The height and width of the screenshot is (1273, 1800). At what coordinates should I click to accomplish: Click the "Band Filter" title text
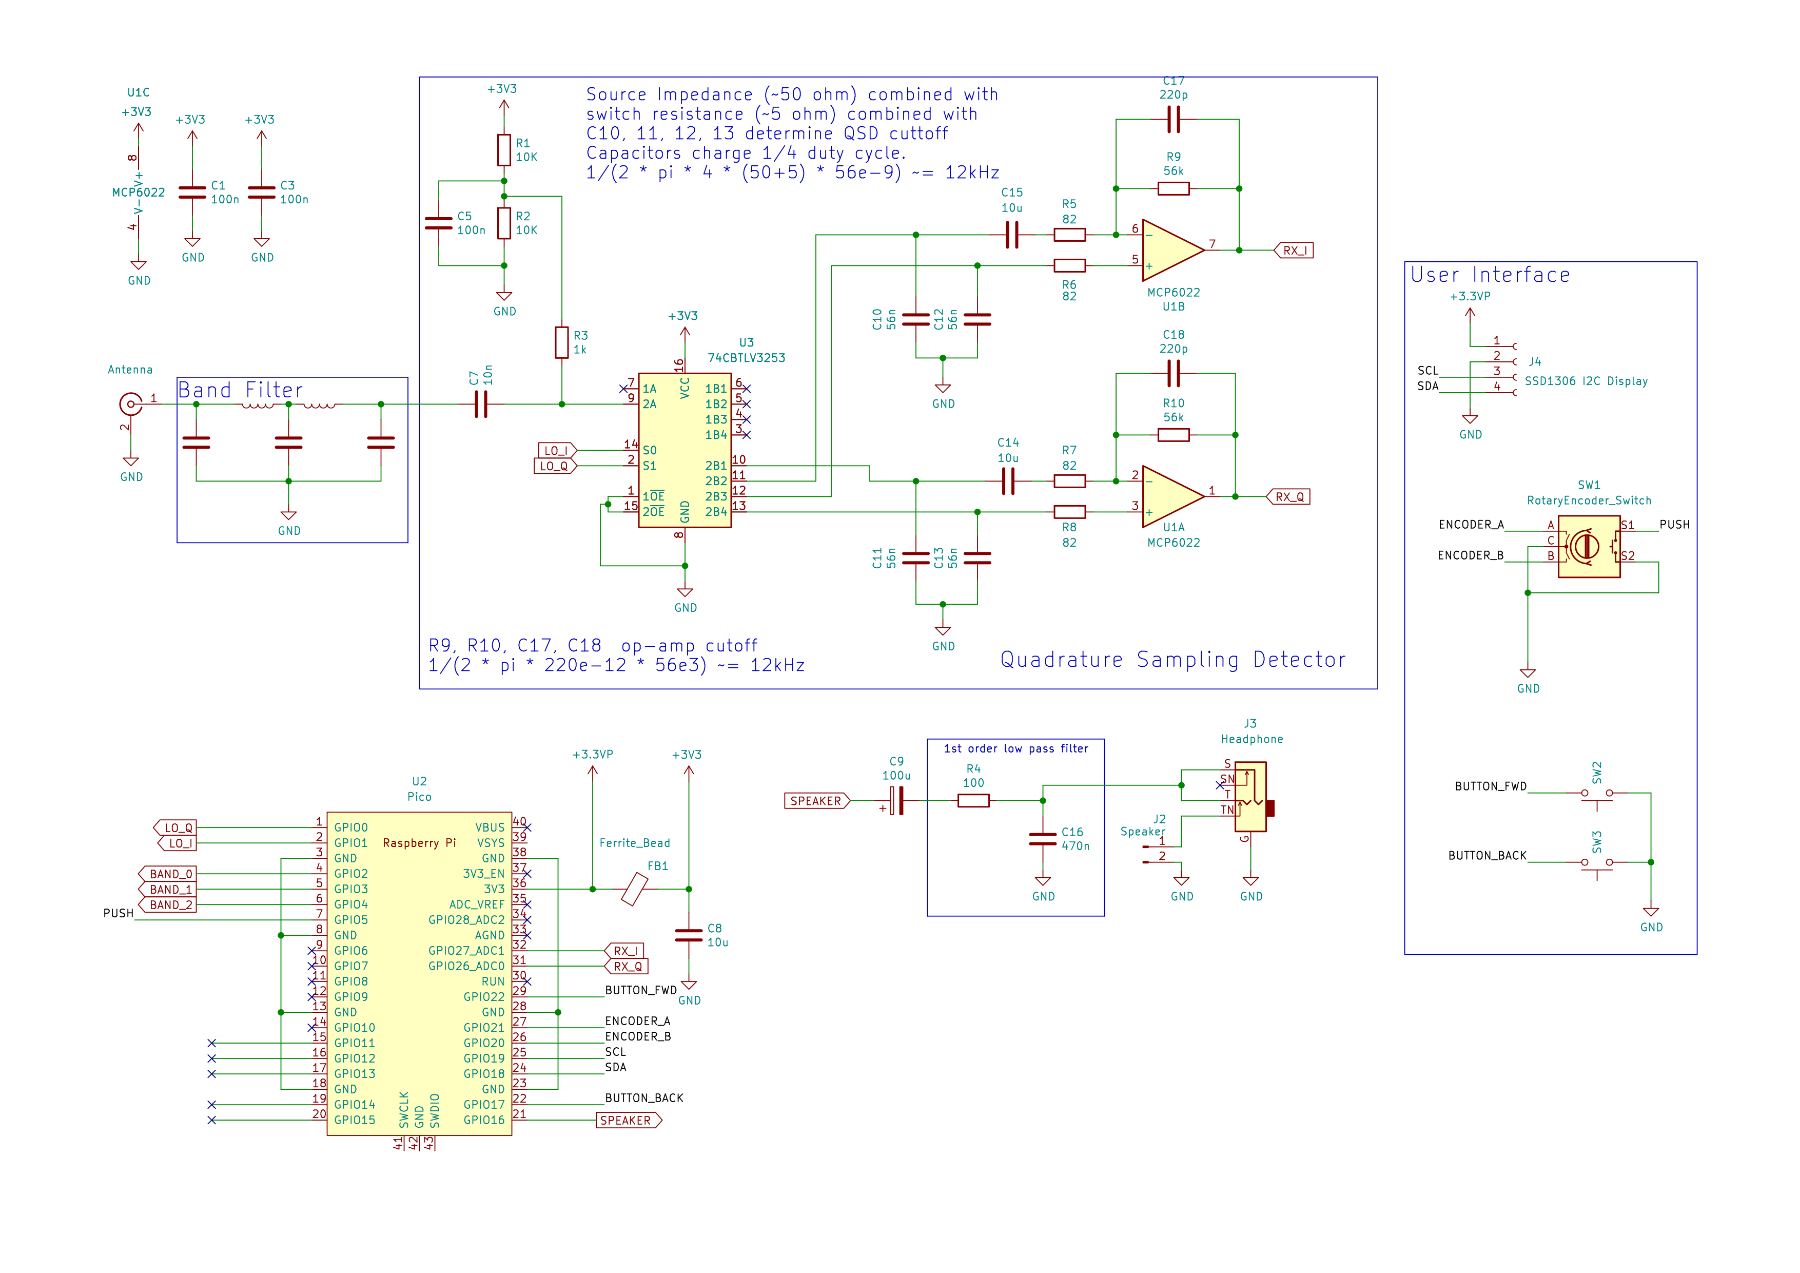[x=240, y=390]
